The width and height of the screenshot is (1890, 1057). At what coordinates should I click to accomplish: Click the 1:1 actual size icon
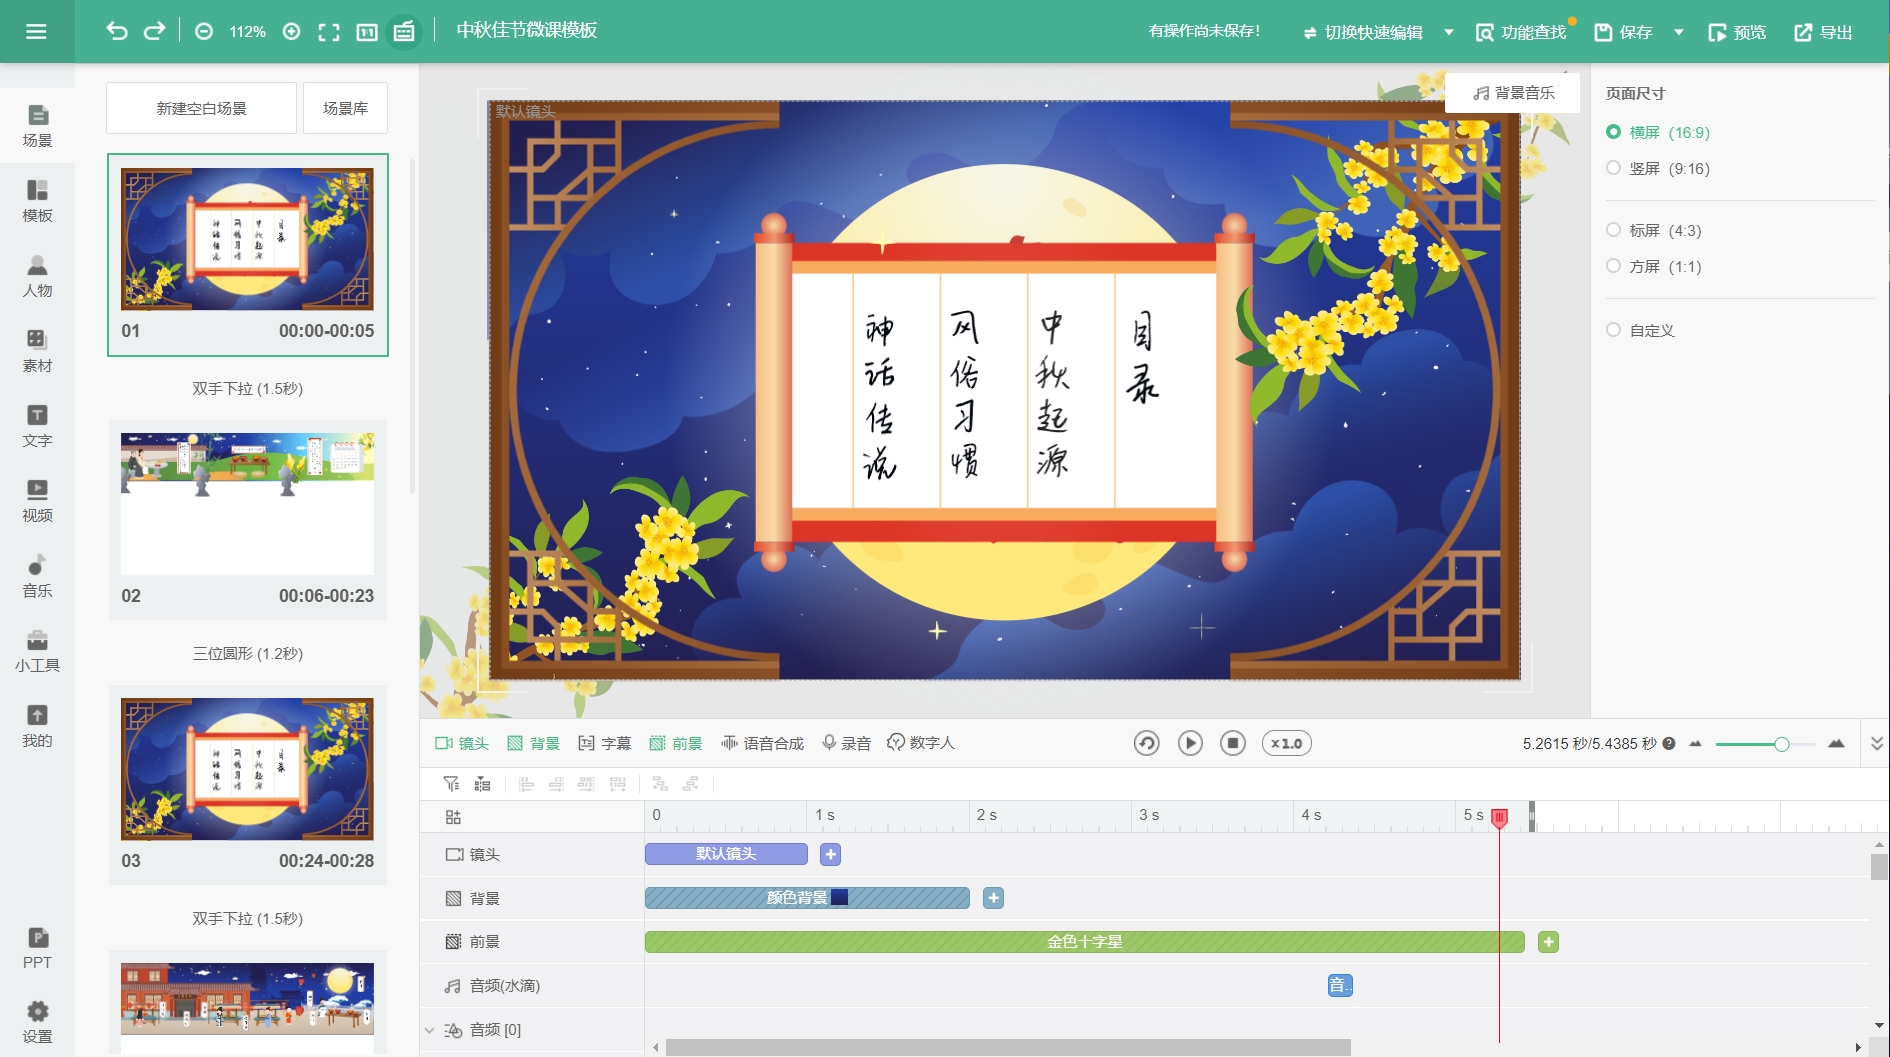point(367,32)
